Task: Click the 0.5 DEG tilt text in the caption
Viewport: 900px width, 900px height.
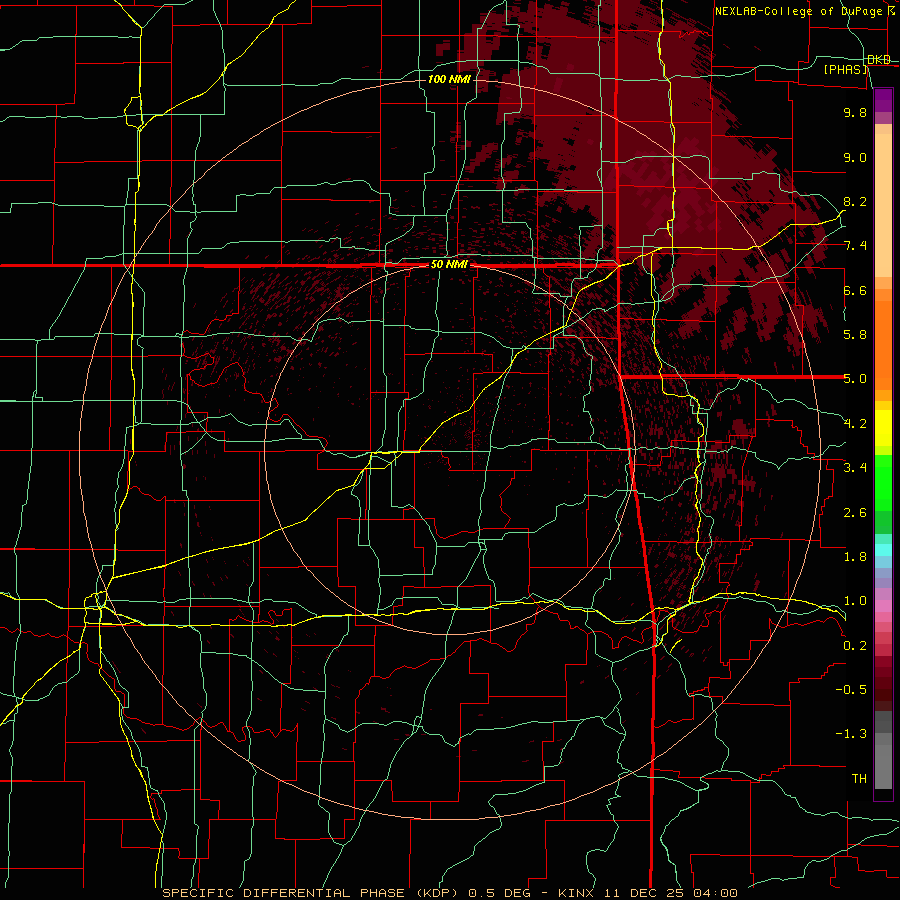Action: coord(499,893)
